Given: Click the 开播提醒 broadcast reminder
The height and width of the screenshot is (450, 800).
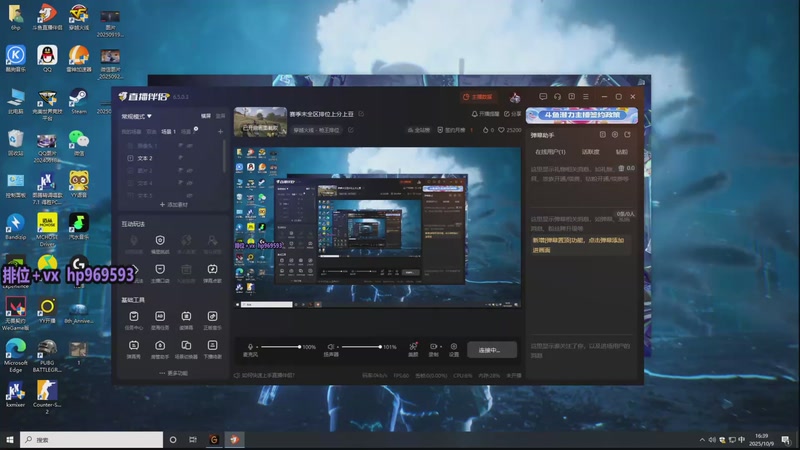Looking at the screenshot, I should (485, 114).
